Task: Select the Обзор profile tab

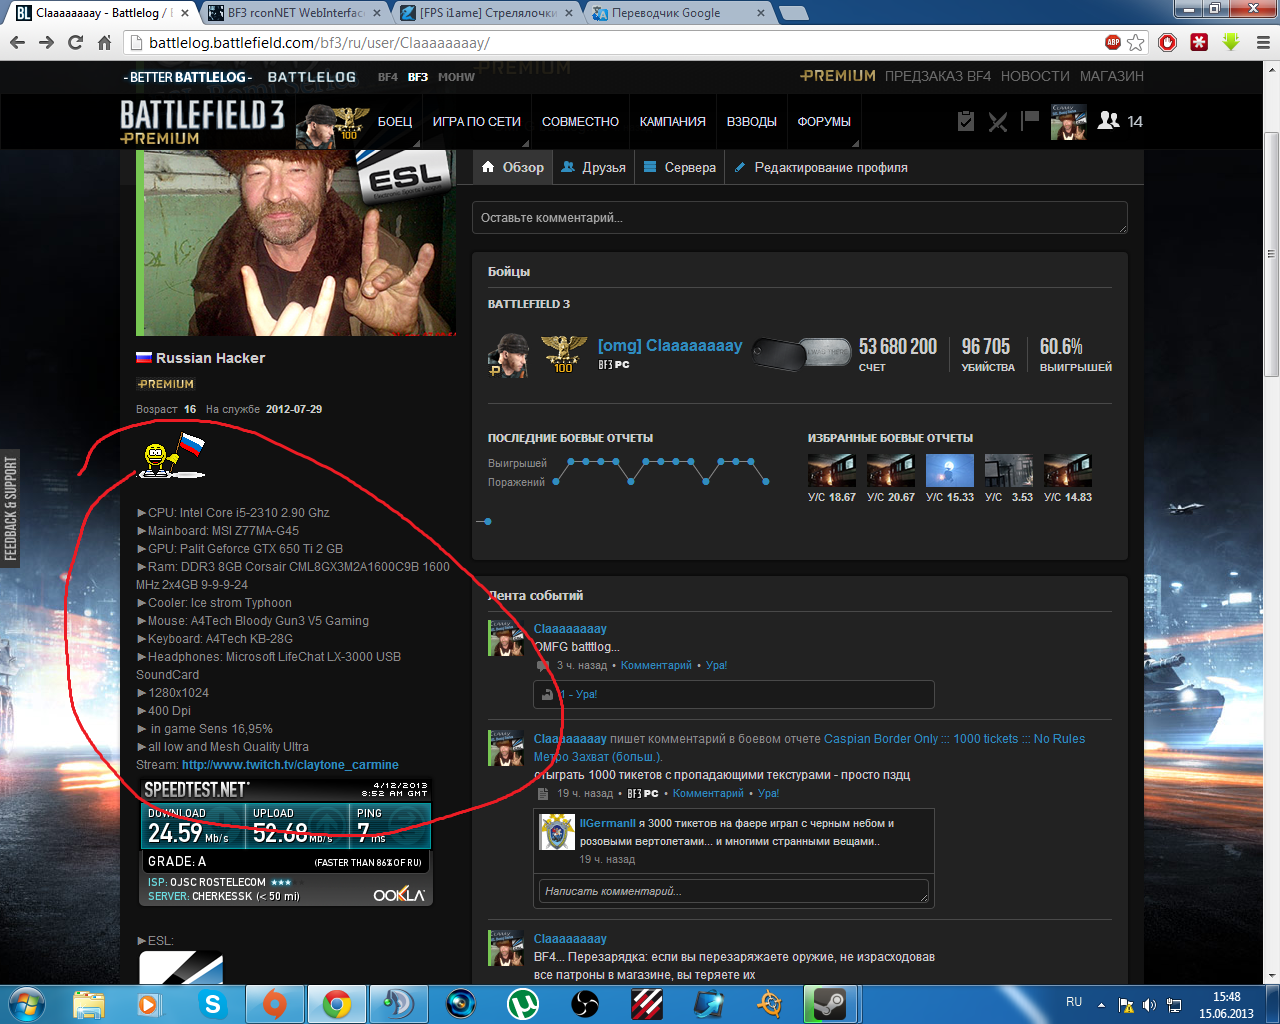Action: point(513,167)
